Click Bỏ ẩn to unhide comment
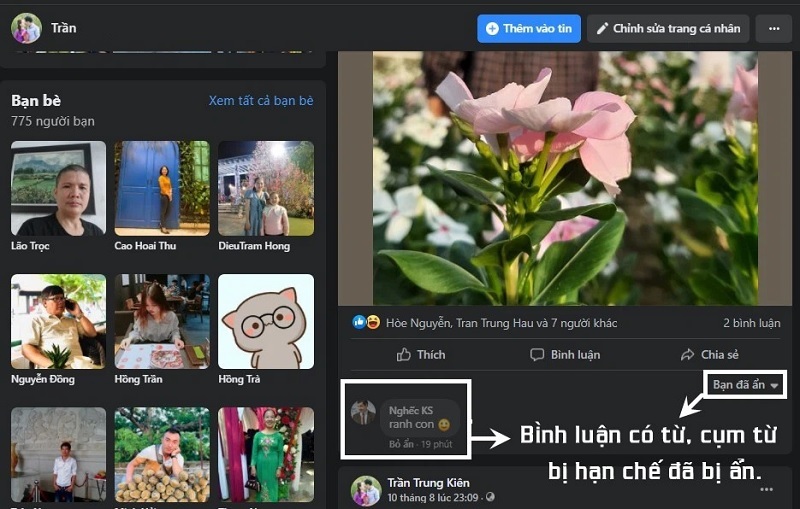Screen dimensions: 800x509 [x=401, y=444]
